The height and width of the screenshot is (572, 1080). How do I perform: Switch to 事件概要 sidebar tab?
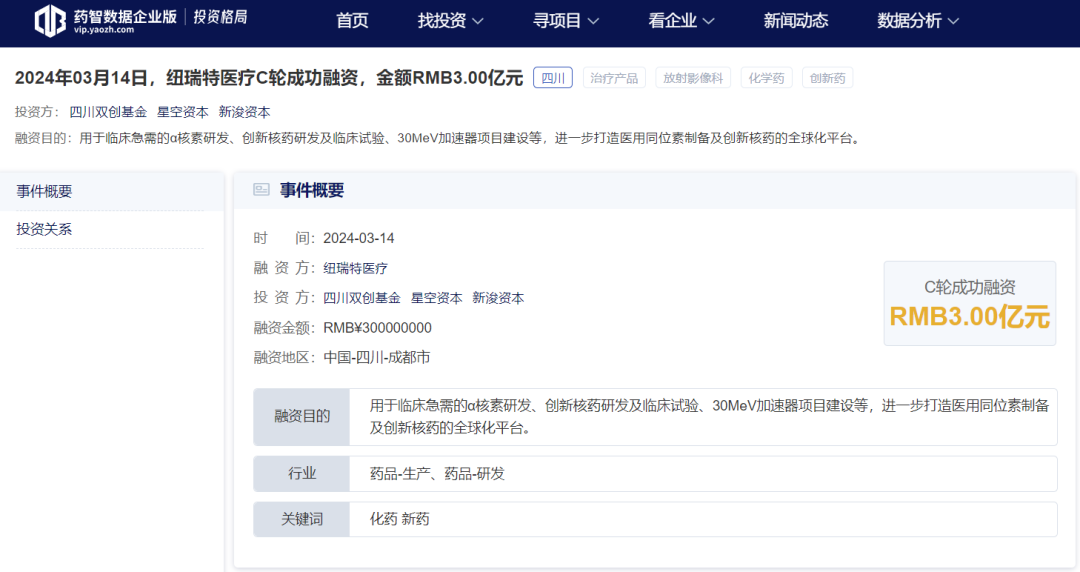(112, 192)
